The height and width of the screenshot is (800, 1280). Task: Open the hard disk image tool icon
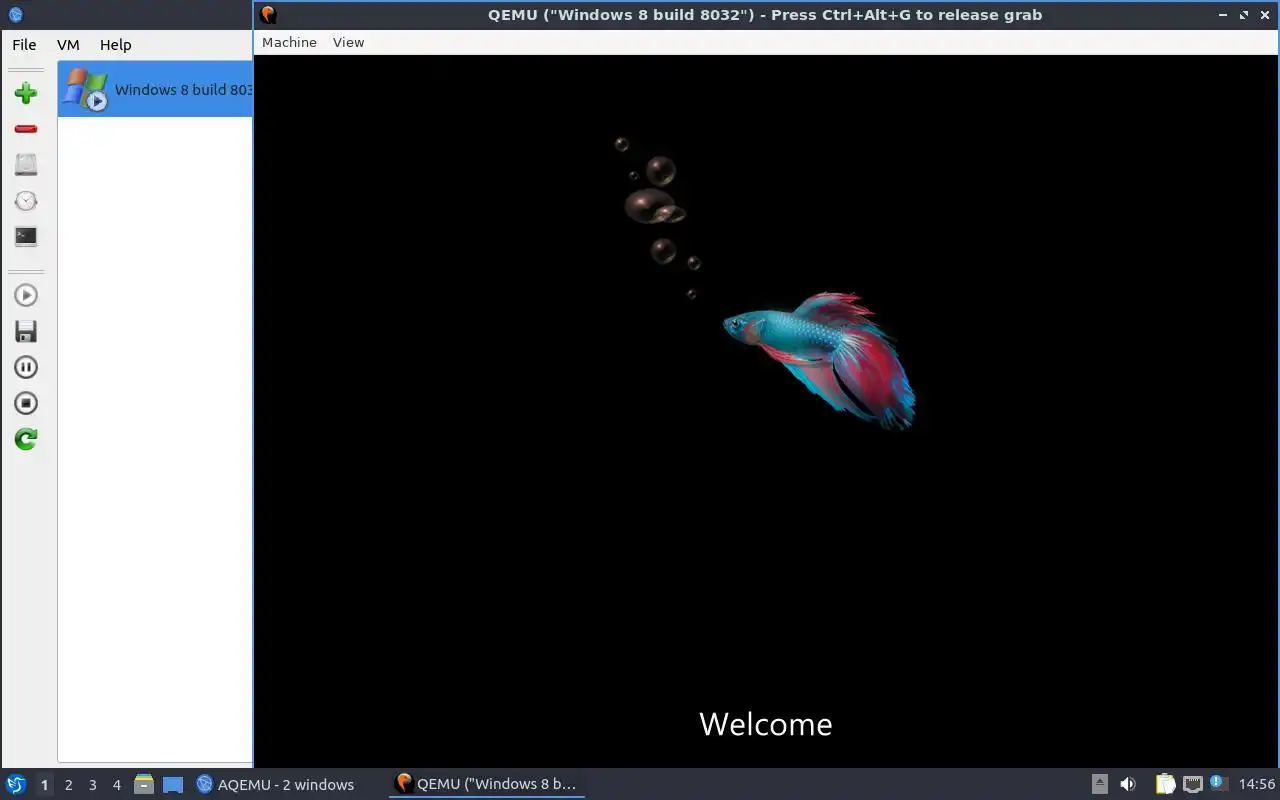point(26,165)
